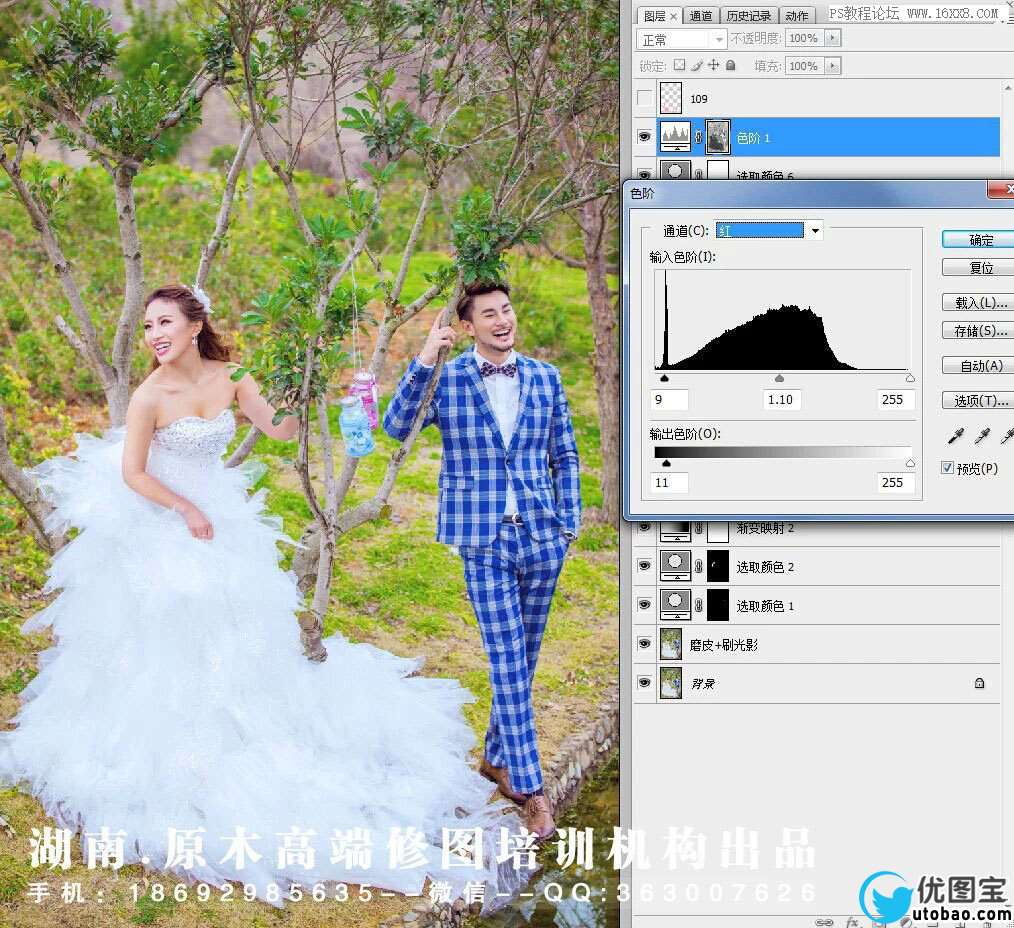
Task: Click input gamma field showing 1.10
Action: [x=781, y=400]
